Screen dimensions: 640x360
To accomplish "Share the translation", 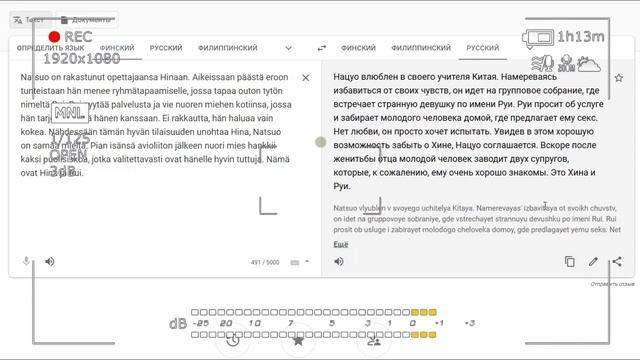I will point(617,261).
